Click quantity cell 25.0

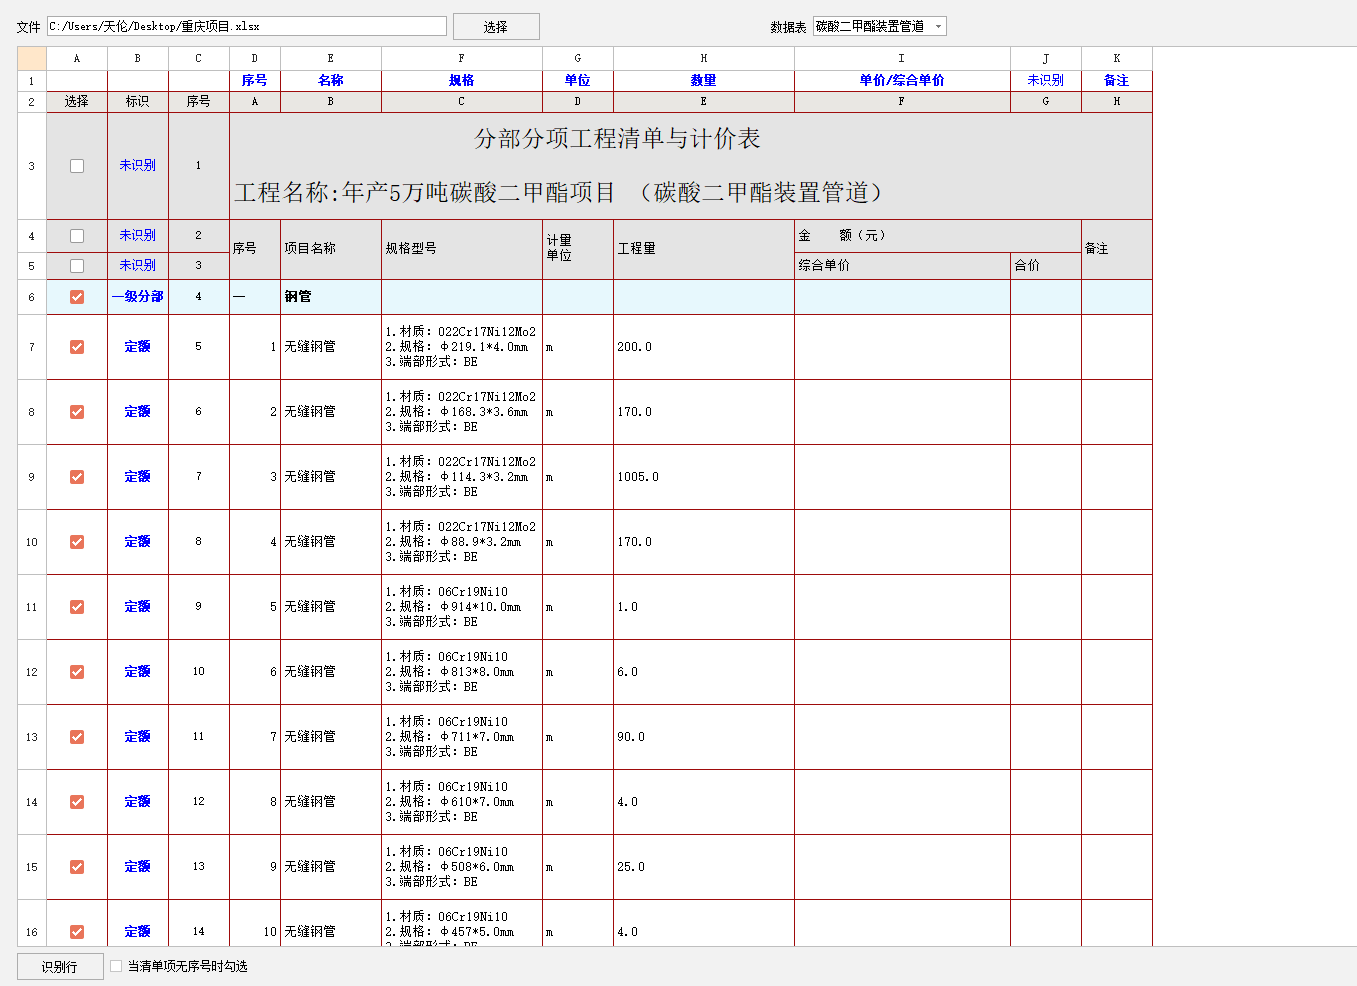click(704, 867)
